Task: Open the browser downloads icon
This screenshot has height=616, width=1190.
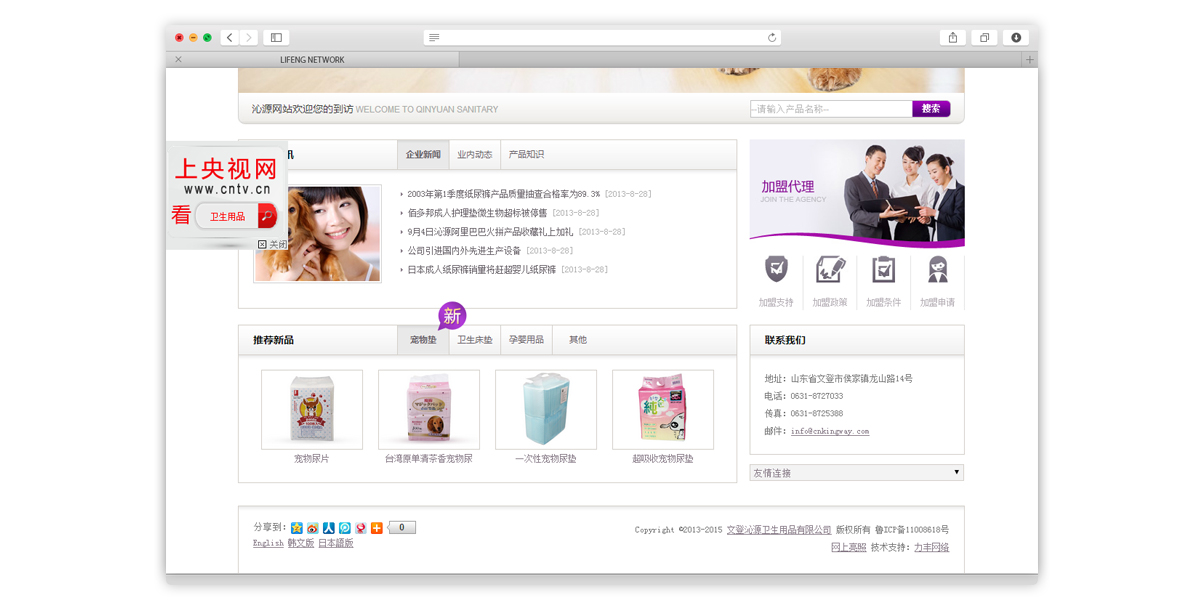Action: [1016, 38]
